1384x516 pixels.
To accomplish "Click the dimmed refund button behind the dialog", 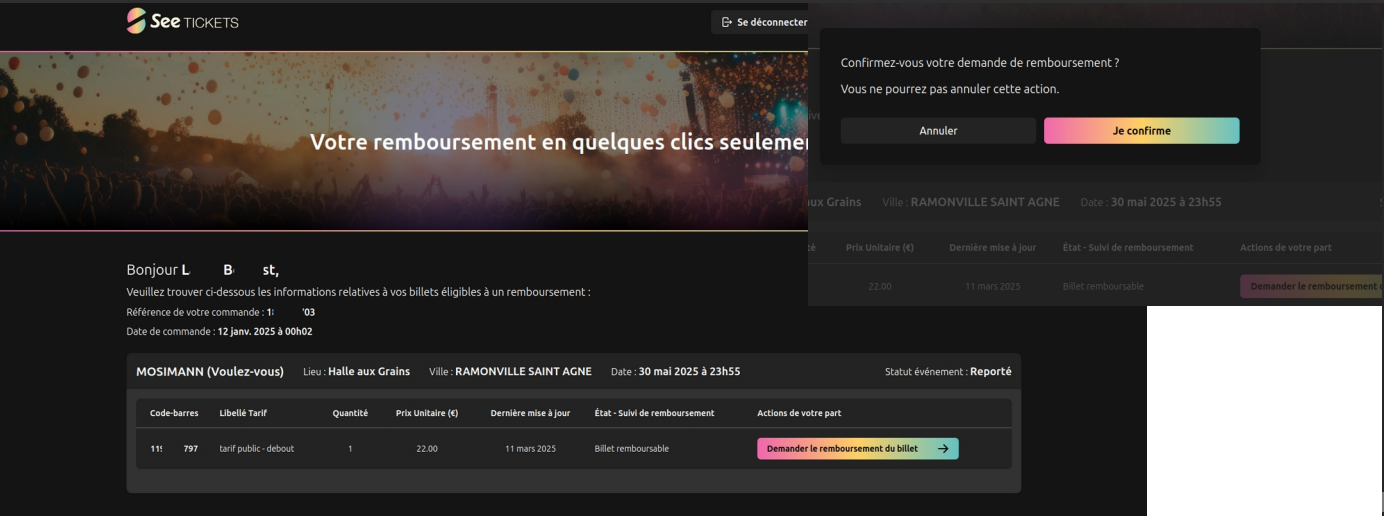I will click(1310, 286).
